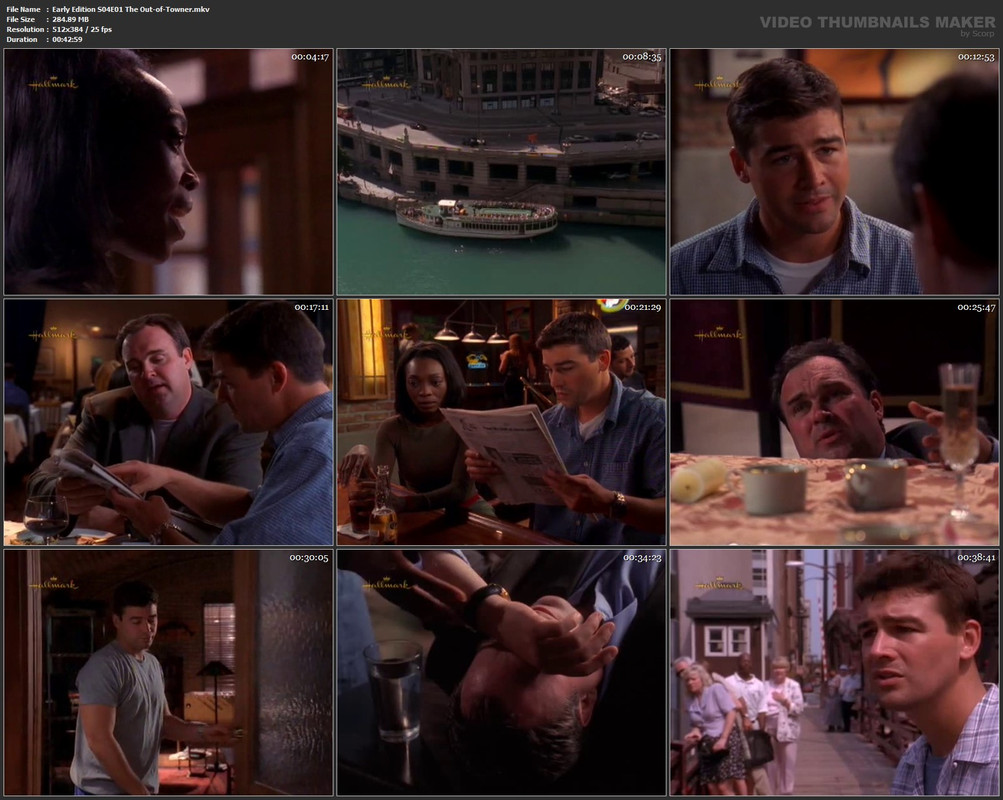This screenshot has width=1003, height=800.
Task: Click the river boat thumbnail at 00:08:35
Action: (502, 171)
